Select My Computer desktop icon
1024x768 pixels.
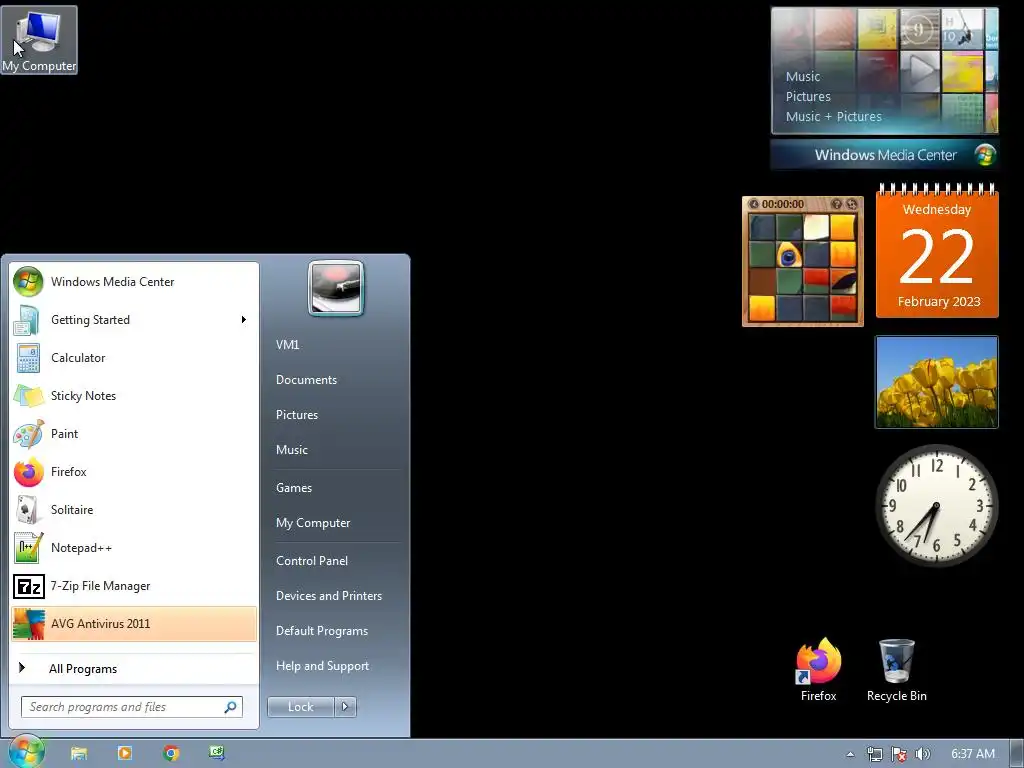[39, 40]
